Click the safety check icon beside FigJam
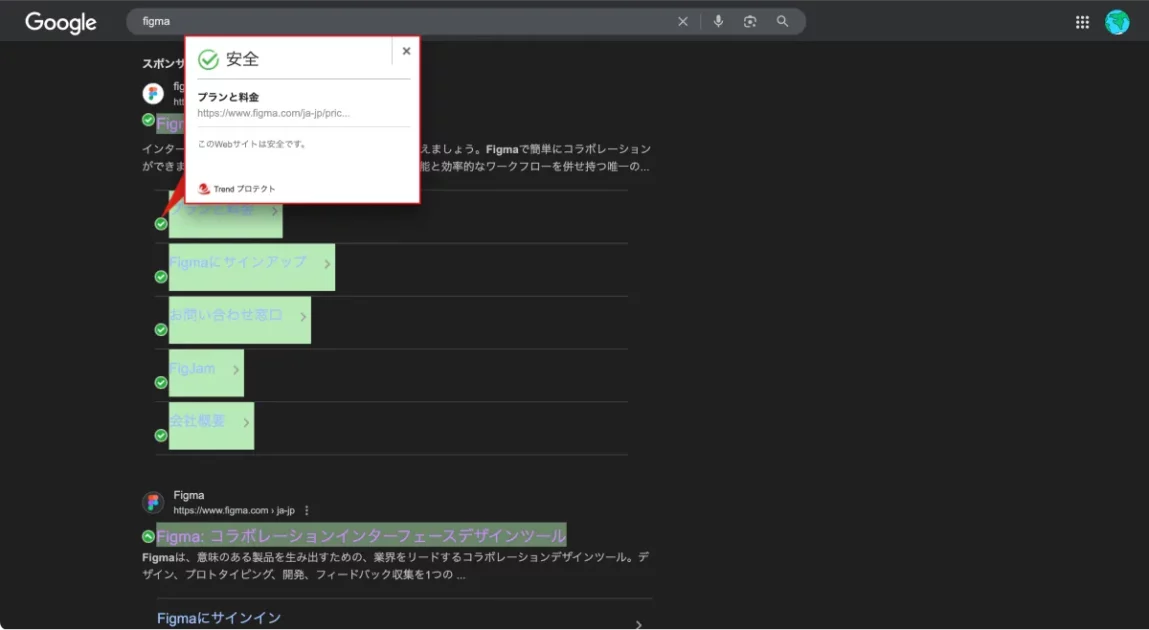This screenshot has height=630, width=1149. click(x=161, y=382)
